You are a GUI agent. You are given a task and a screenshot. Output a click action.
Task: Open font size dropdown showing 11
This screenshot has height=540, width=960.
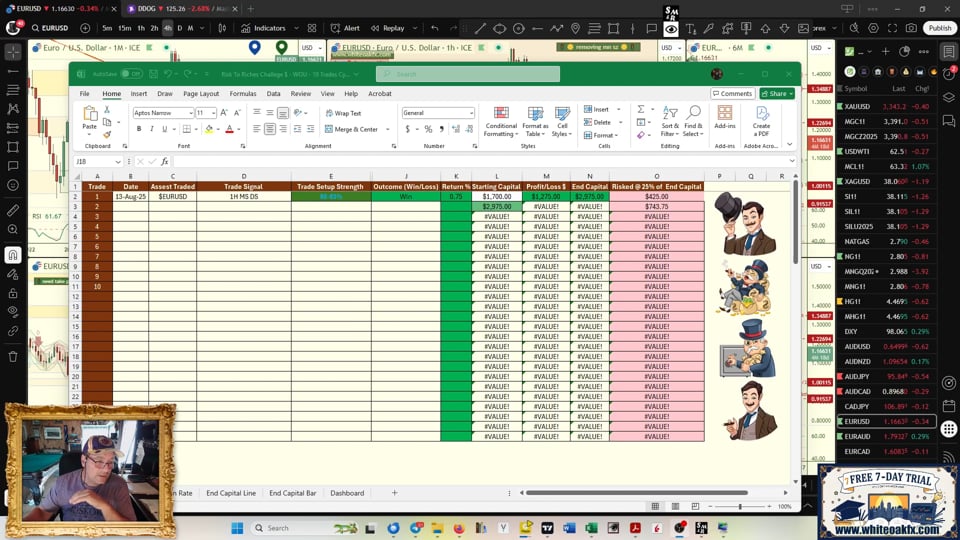click(x=213, y=113)
